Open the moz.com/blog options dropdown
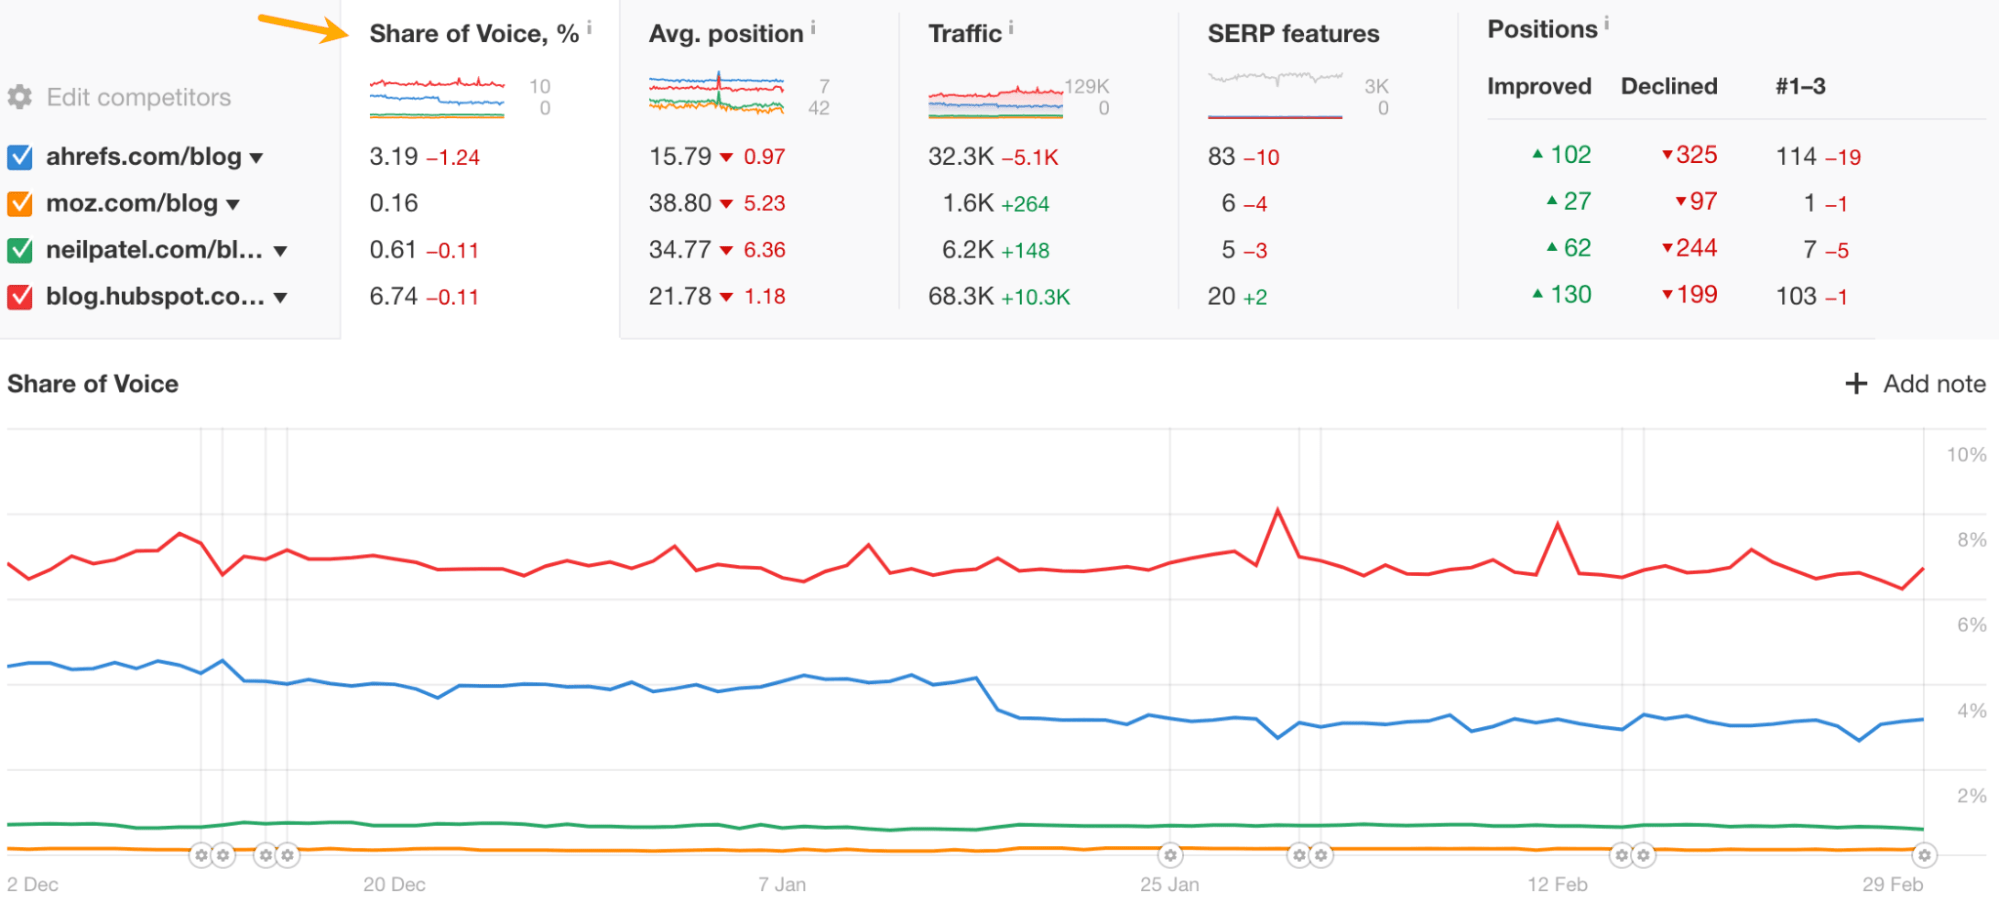Screen dimensions: 1999x905 coord(233,203)
